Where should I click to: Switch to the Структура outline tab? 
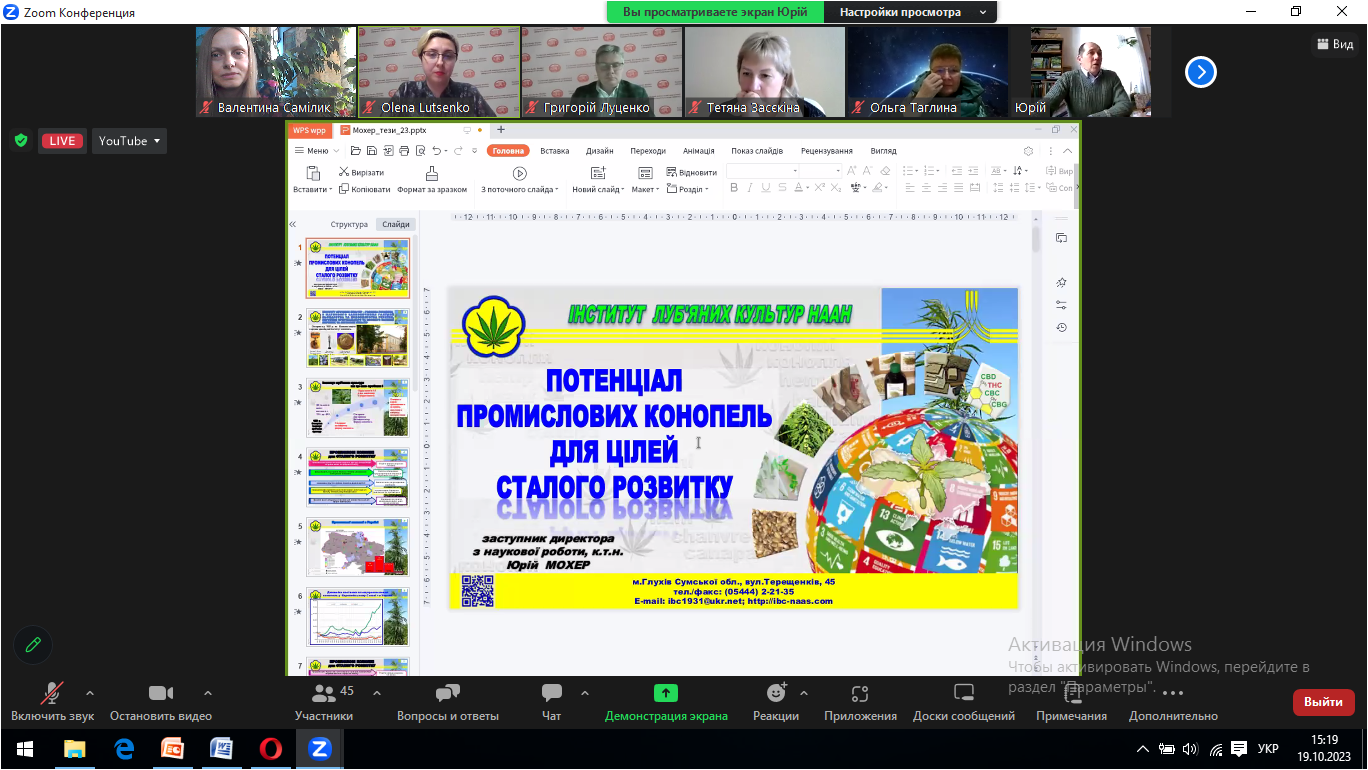(349, 225)
